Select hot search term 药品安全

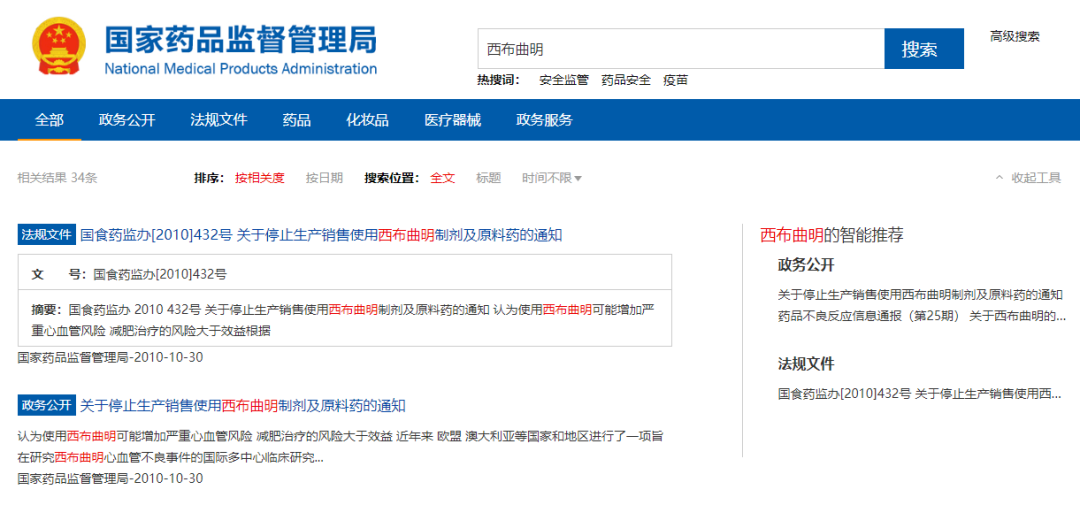click(626, 80)
